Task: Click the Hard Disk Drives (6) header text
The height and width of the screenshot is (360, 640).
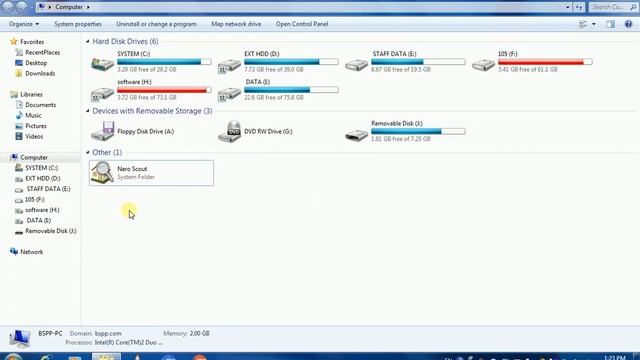Action: pos(125,41)
